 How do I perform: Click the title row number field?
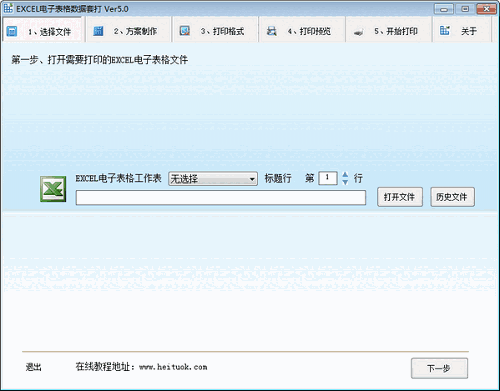coord(328,178)
